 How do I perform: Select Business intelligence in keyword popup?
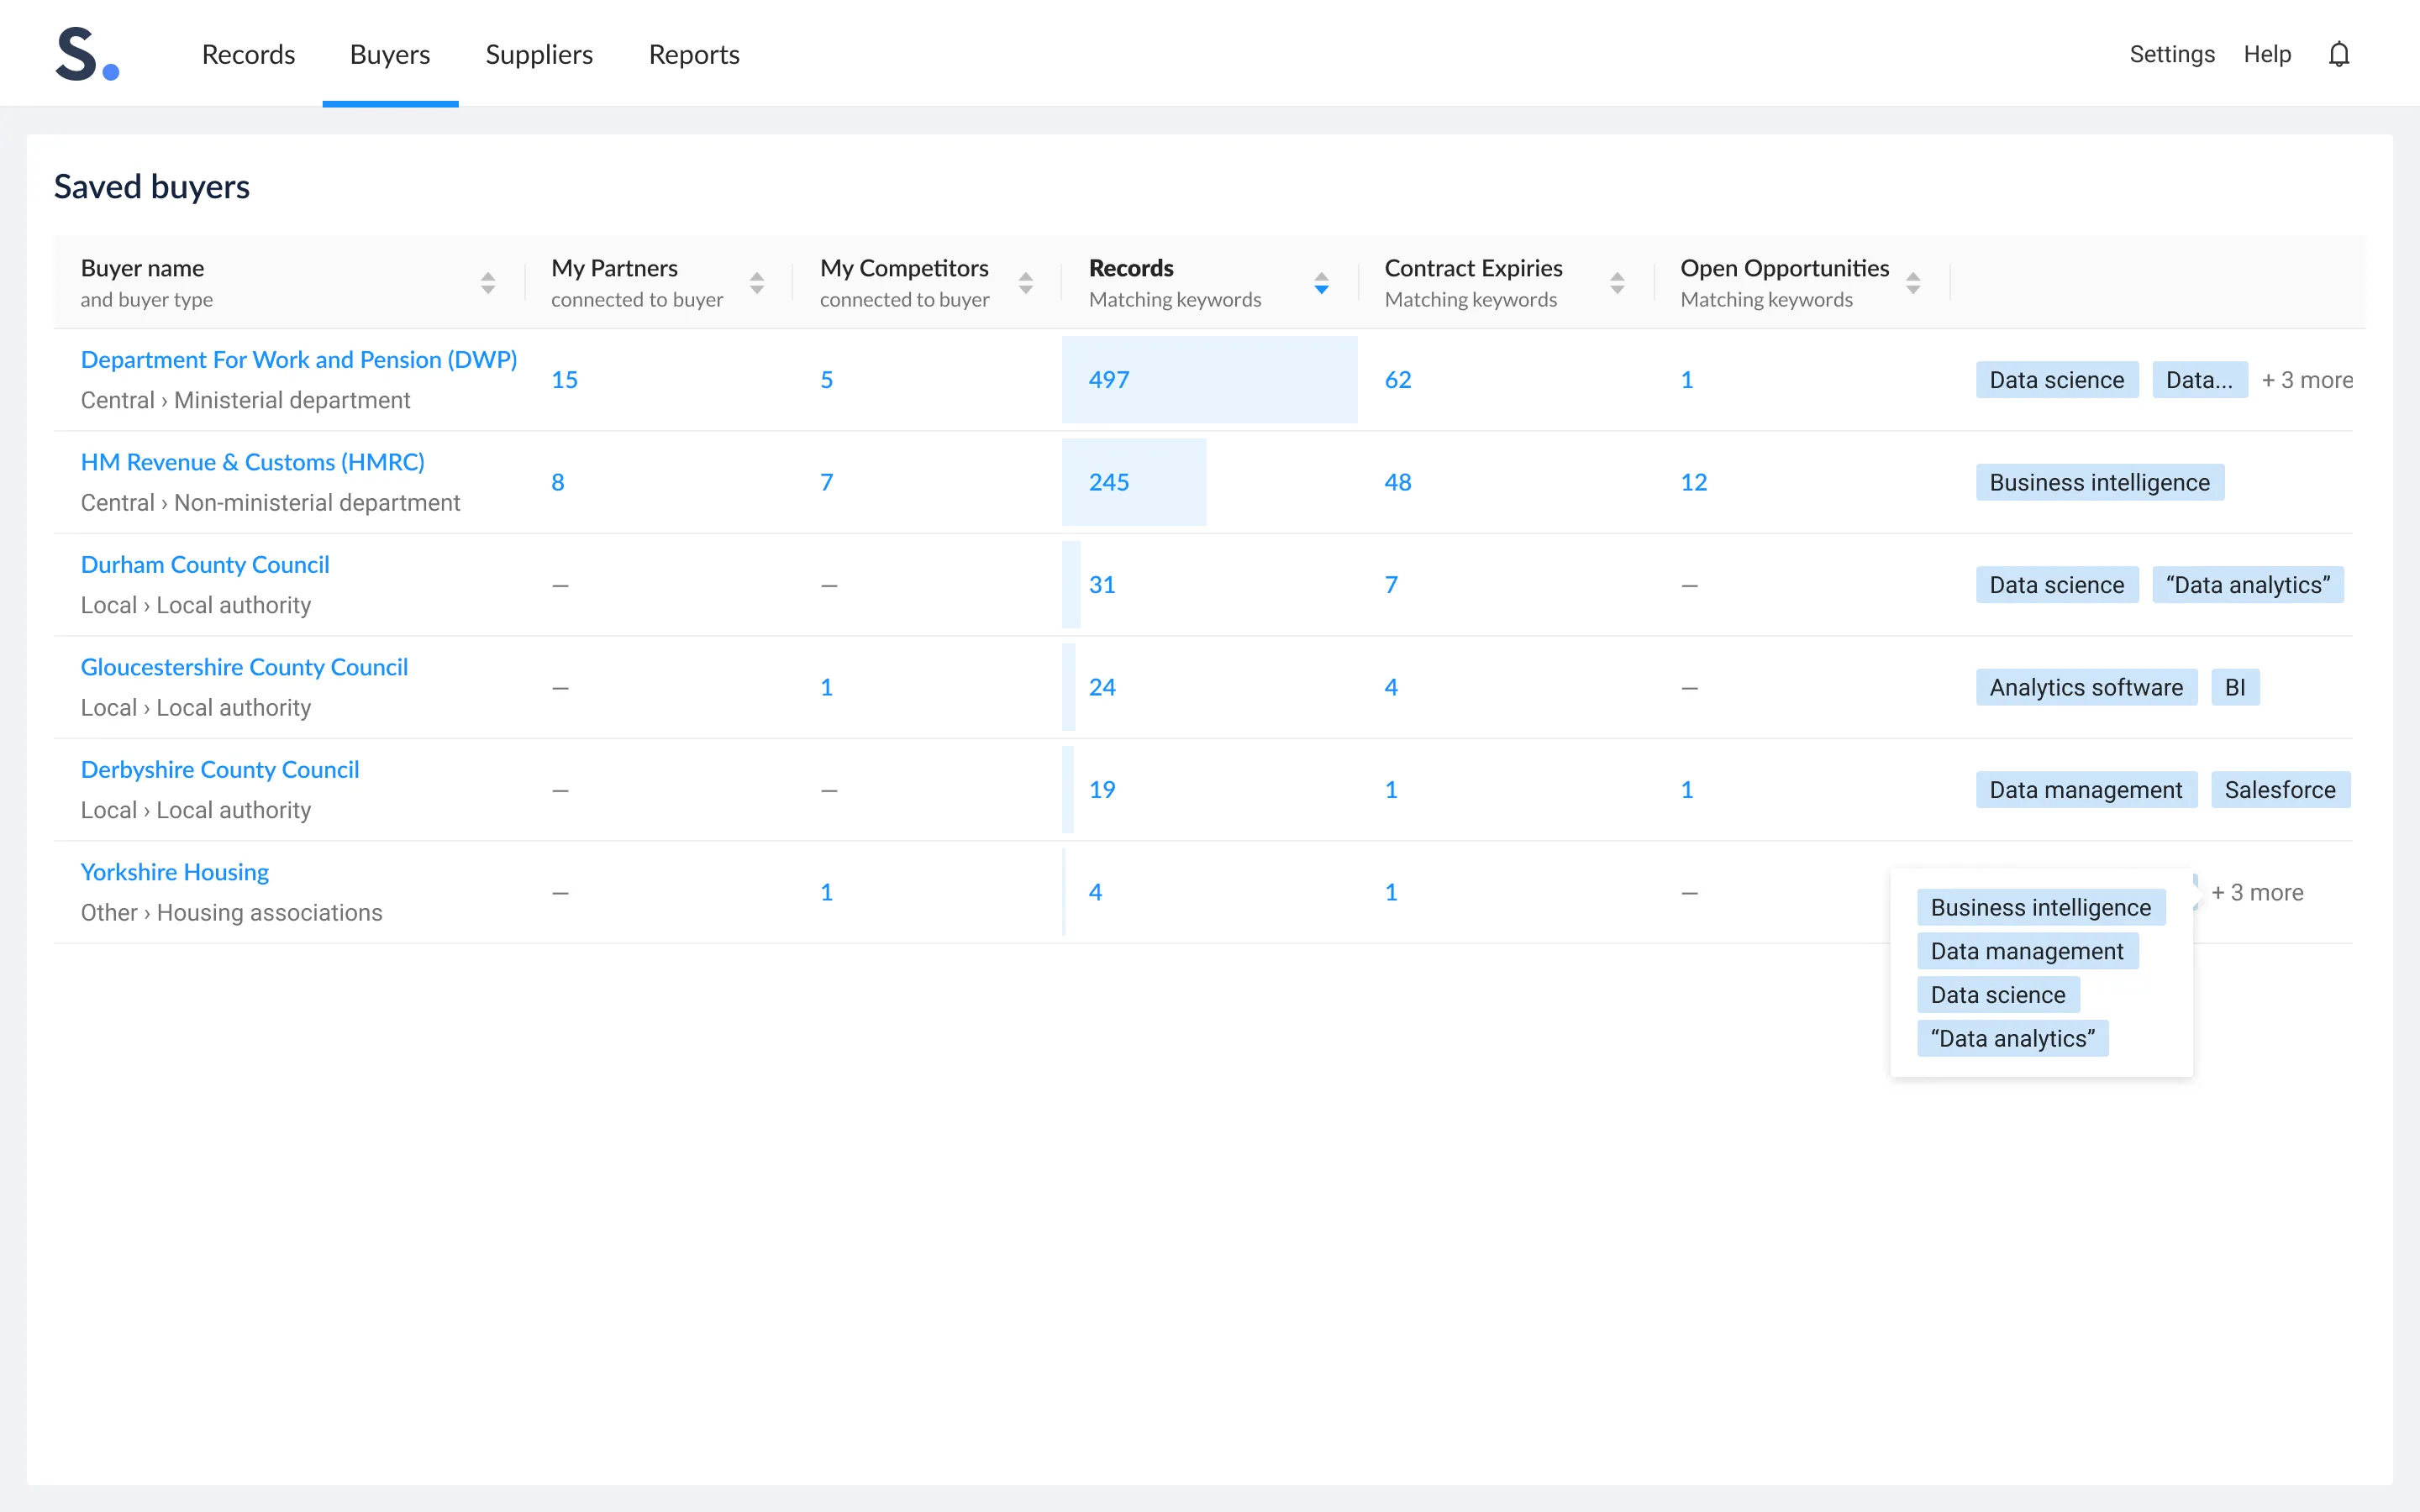point(2041,907)
